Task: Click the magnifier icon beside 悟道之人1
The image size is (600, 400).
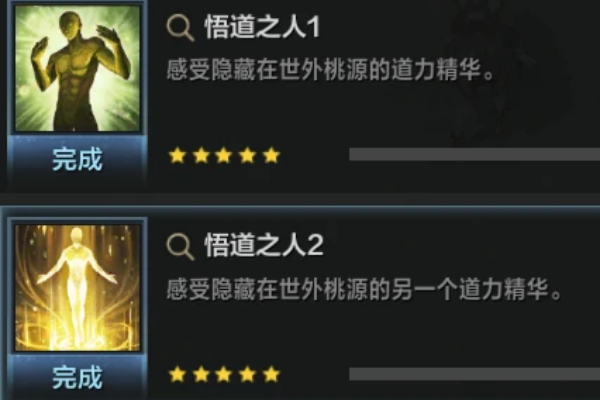Action: (180, 28)
